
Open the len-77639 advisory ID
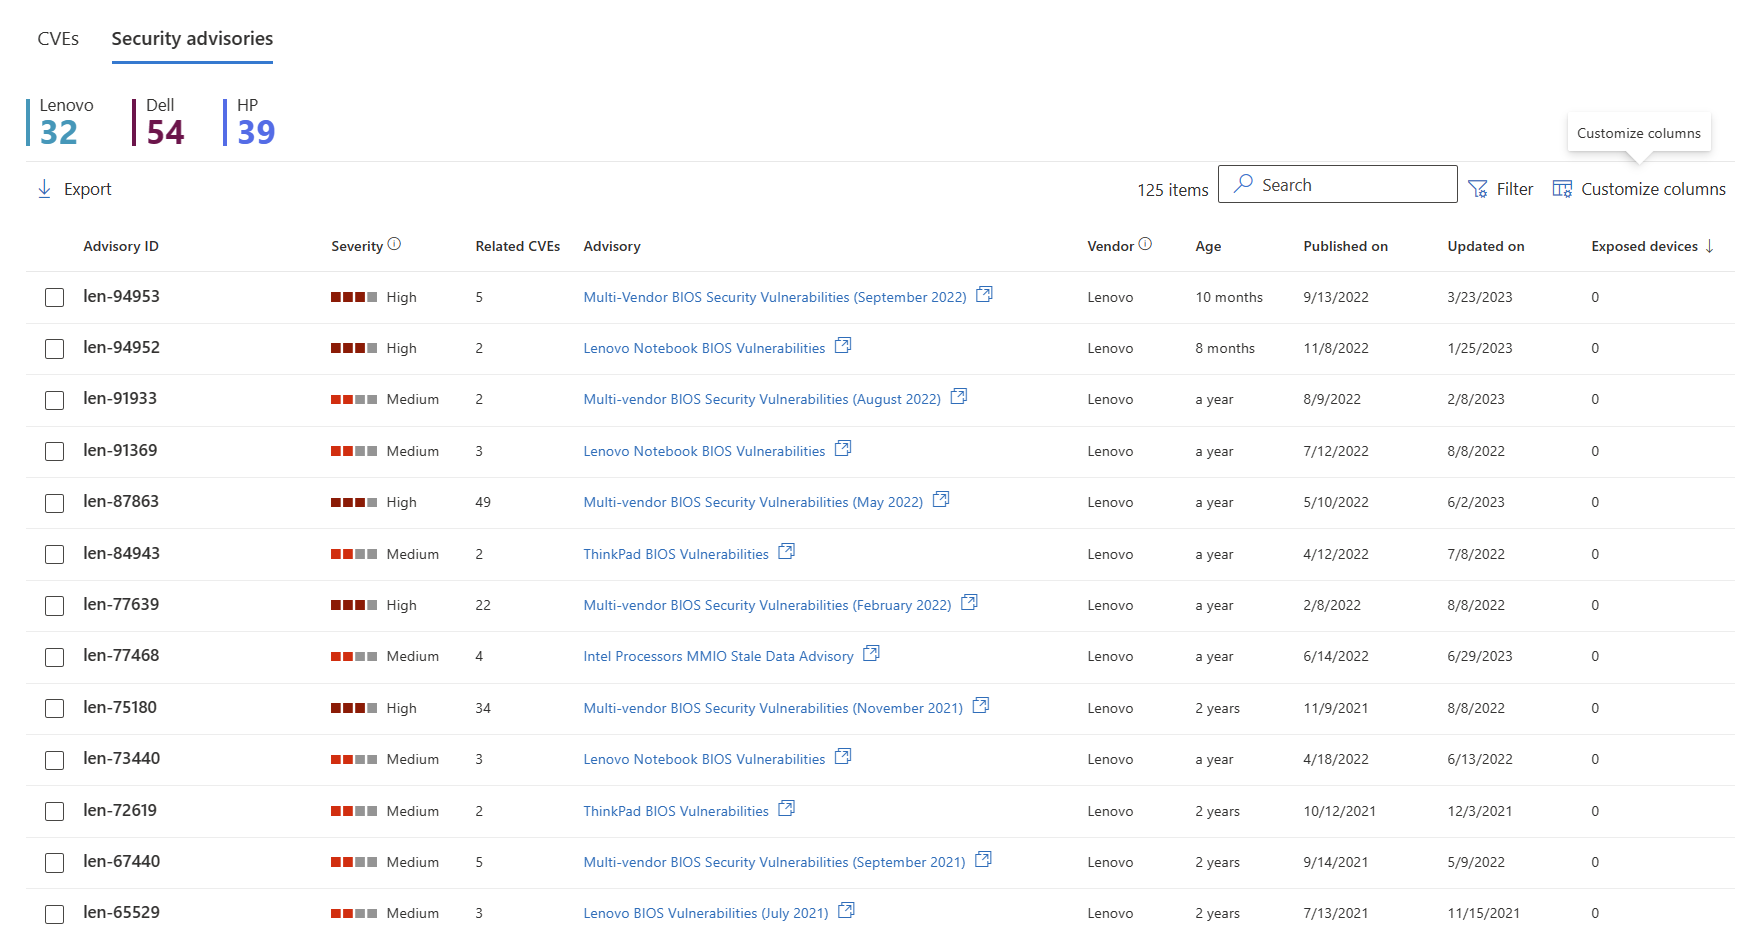(x=121, y=605)
